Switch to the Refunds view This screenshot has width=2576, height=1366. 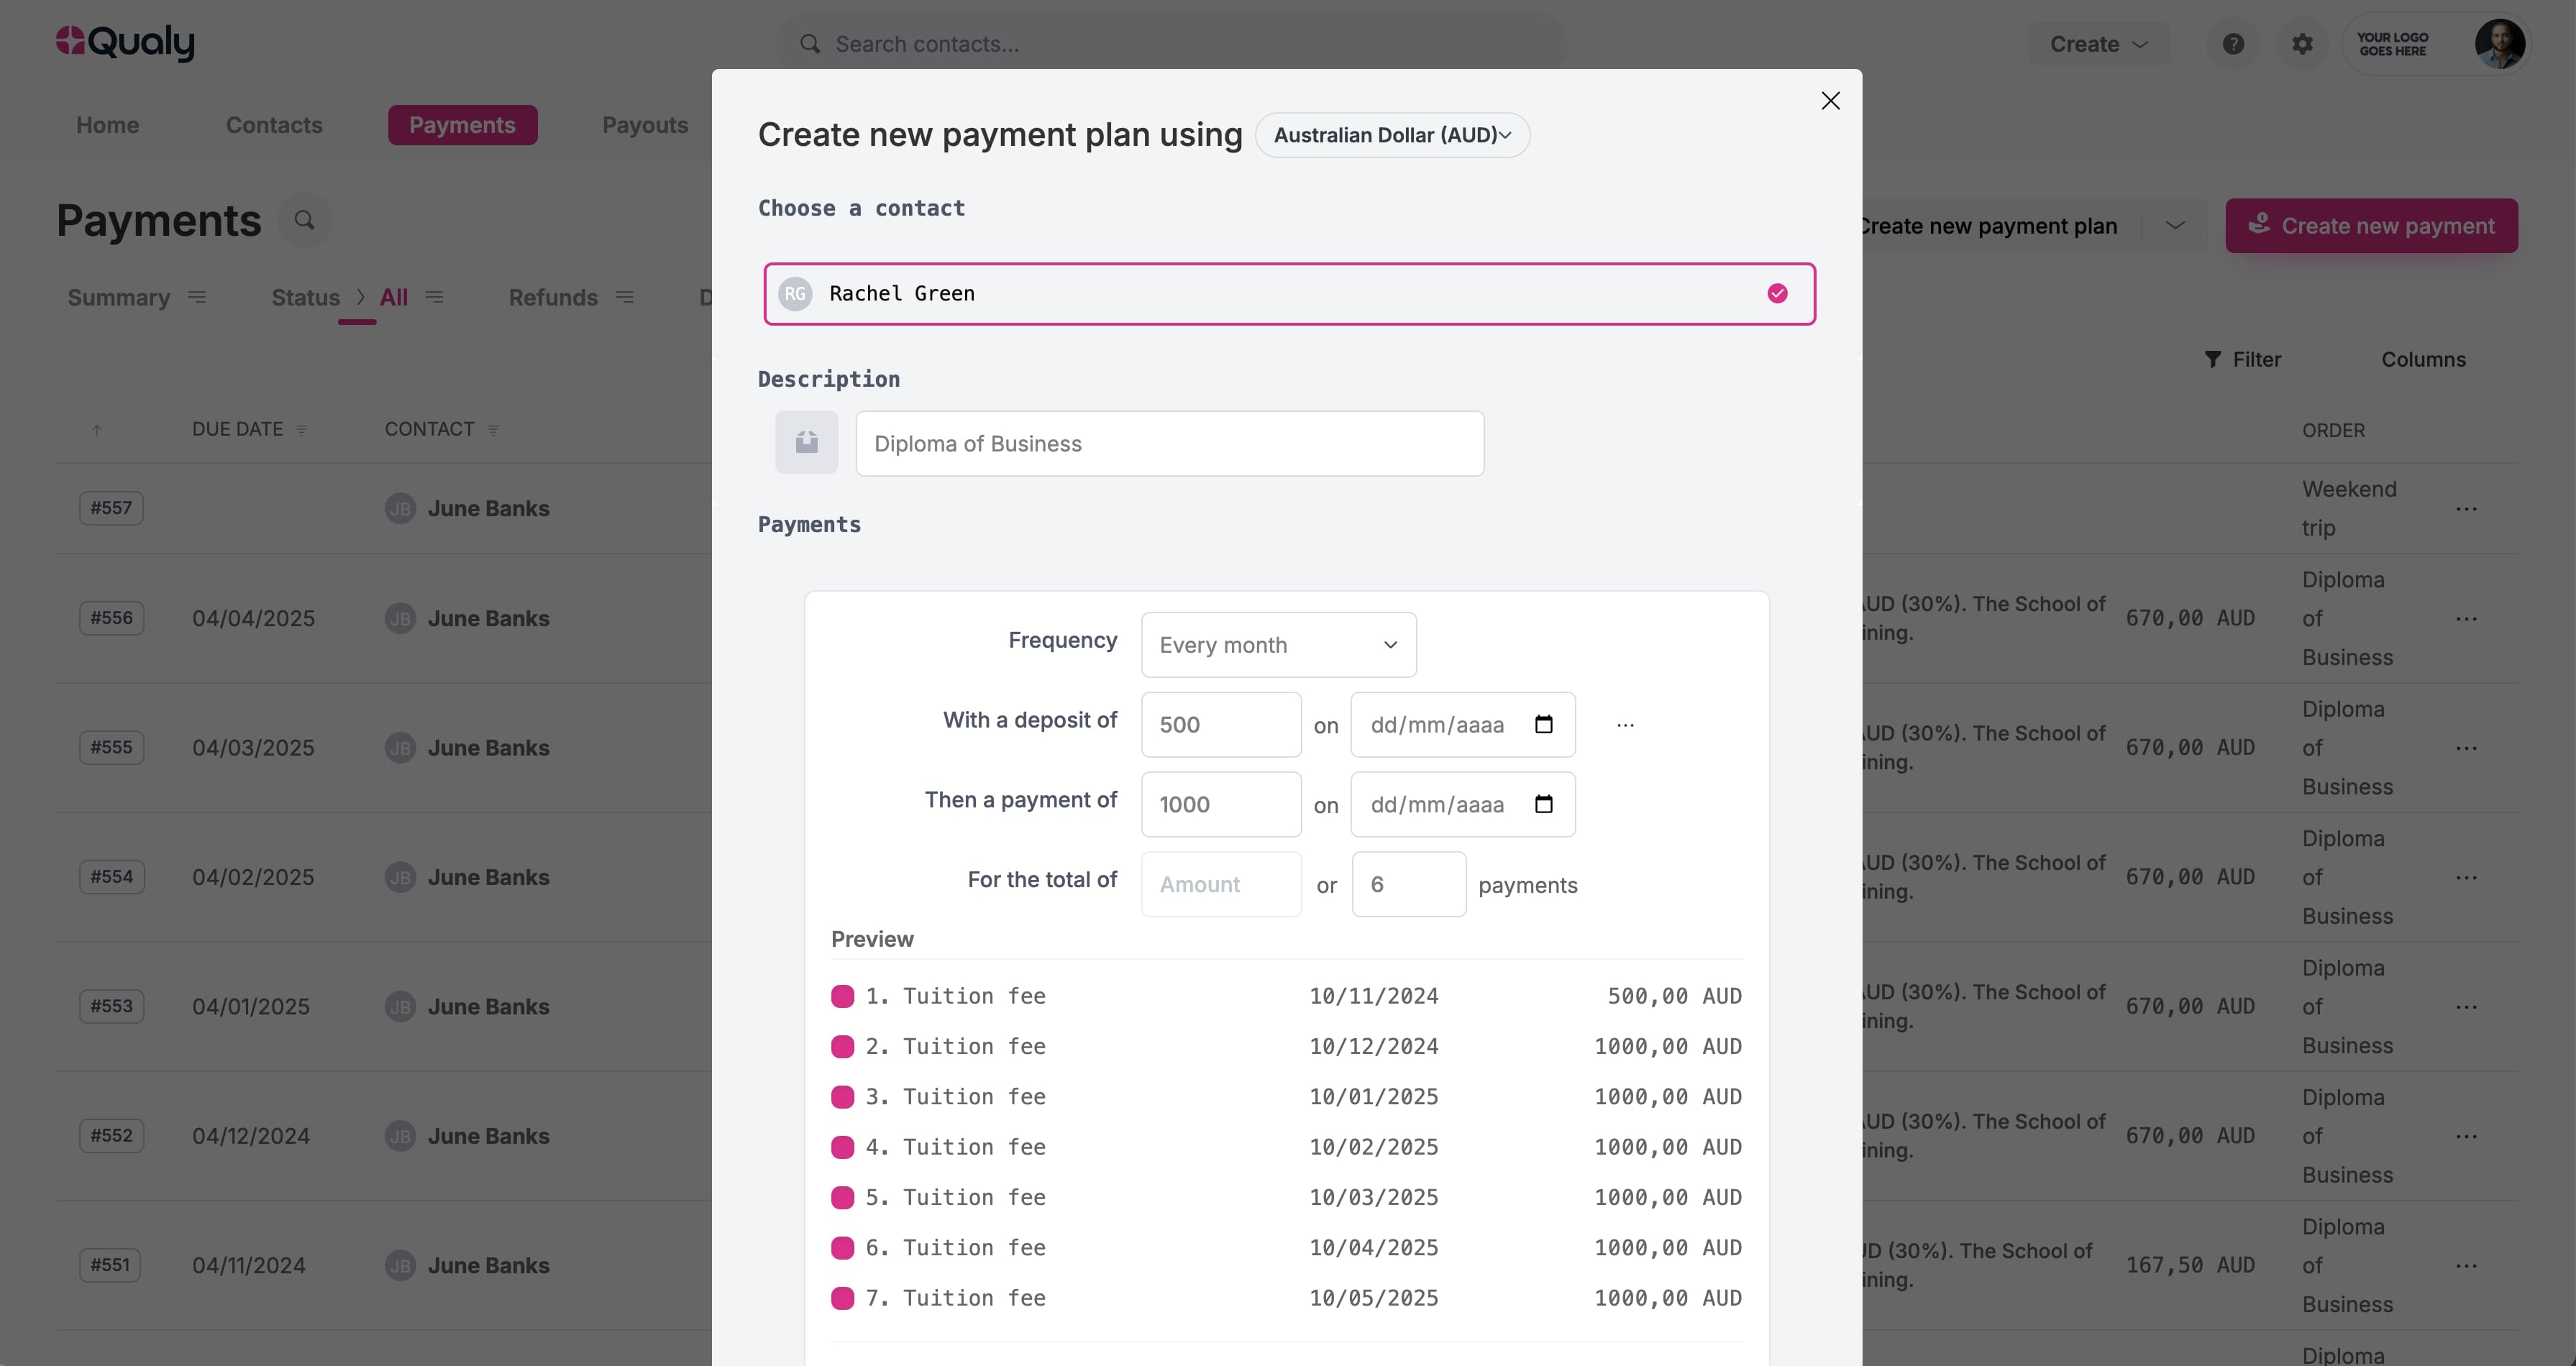pos(553,298)
